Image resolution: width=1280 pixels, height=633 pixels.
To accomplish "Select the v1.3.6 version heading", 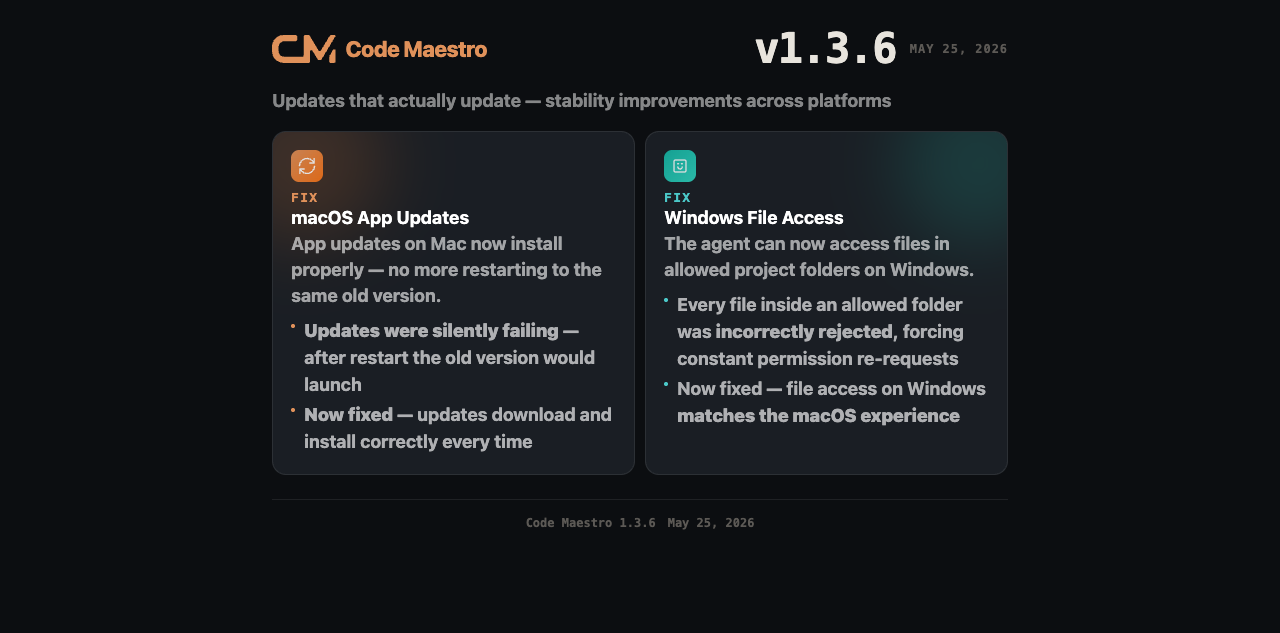I will point(825,48).
